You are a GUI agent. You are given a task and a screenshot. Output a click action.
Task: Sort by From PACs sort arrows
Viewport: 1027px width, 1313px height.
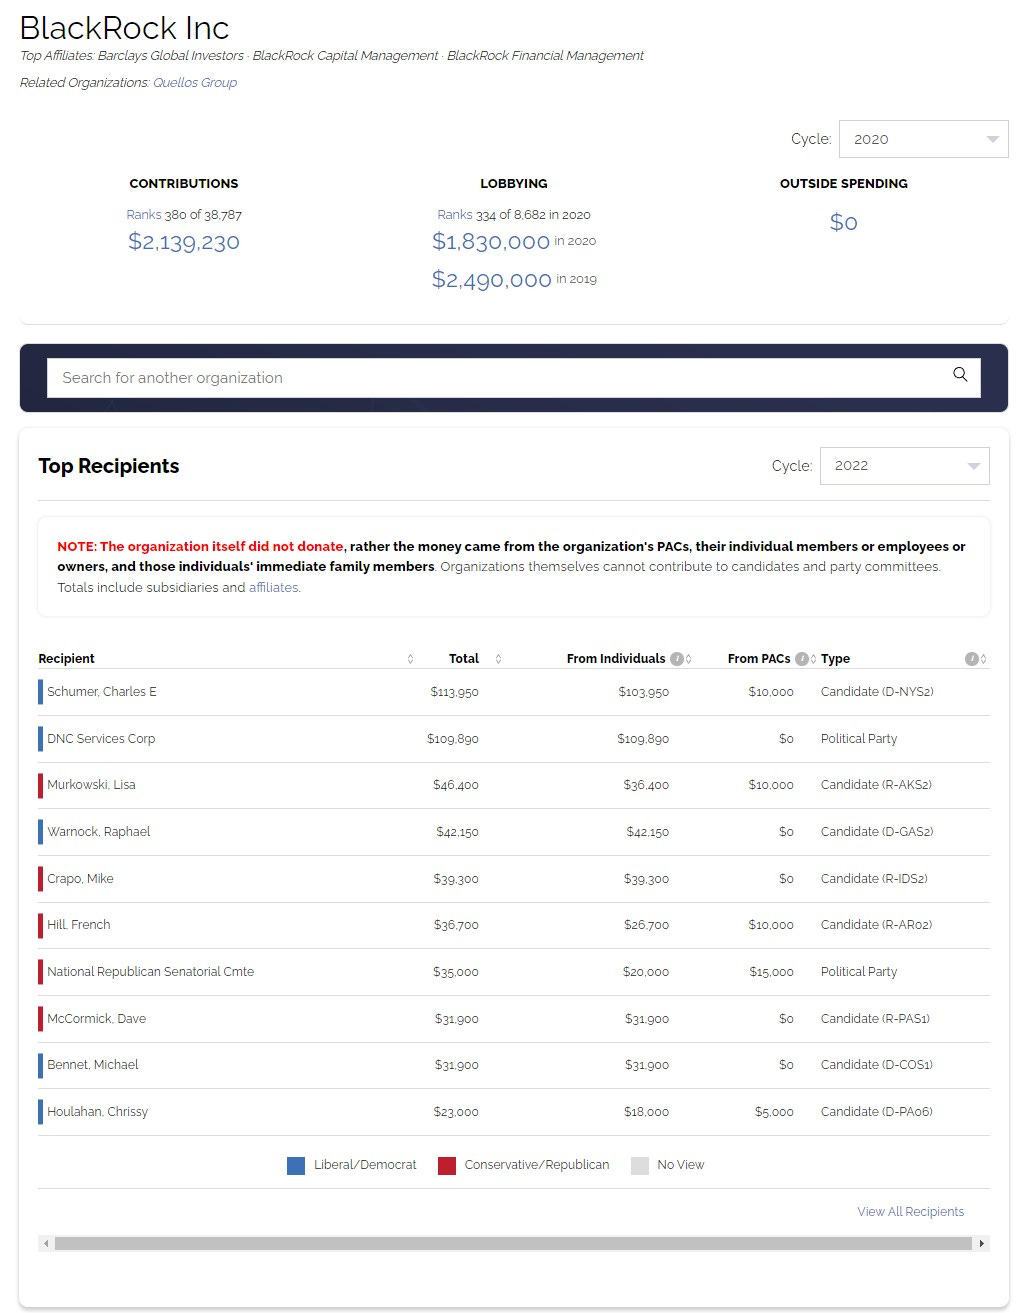tap(814, 659)
